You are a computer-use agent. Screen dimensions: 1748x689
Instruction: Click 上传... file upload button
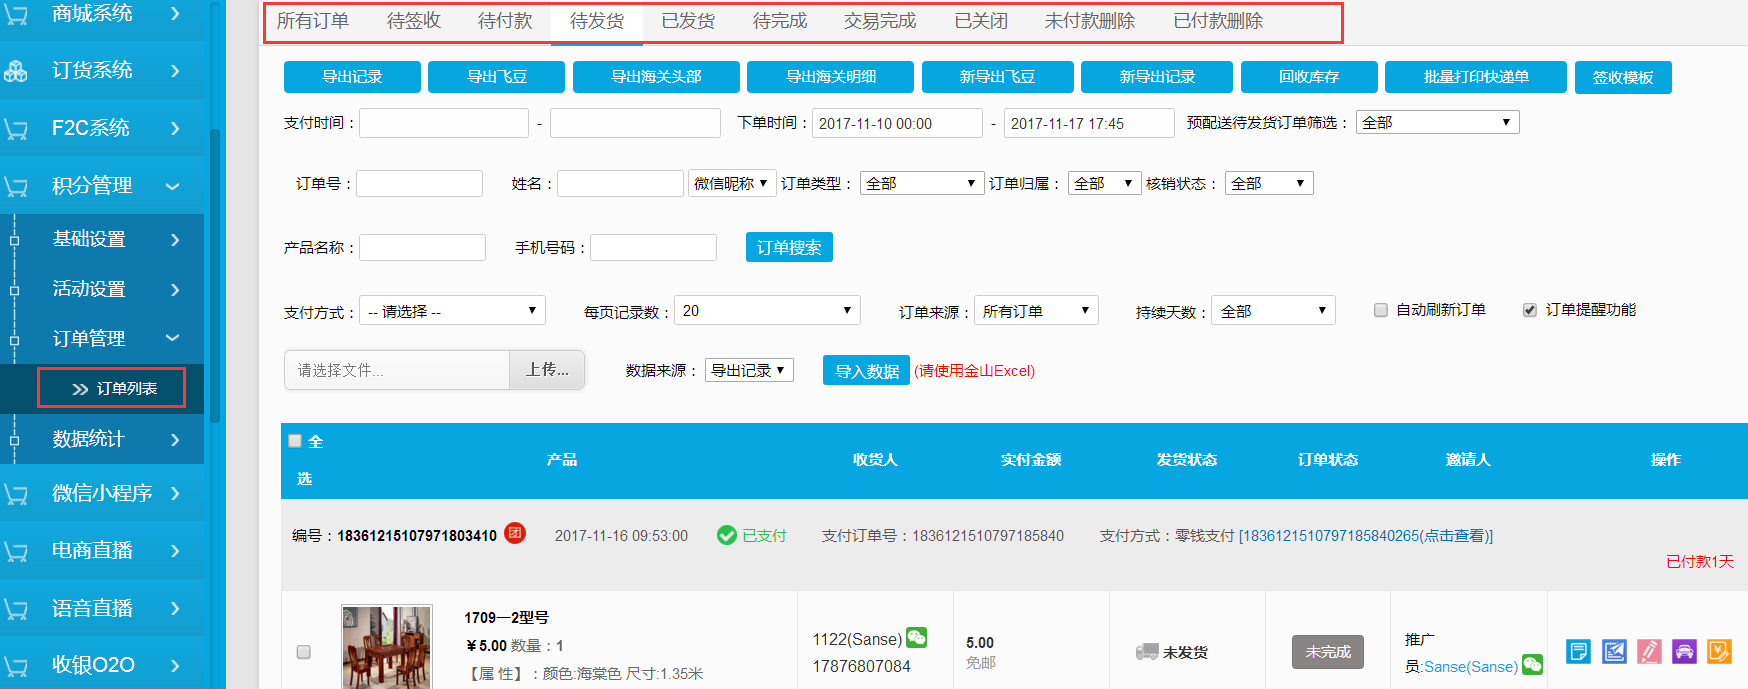[547, 370]
